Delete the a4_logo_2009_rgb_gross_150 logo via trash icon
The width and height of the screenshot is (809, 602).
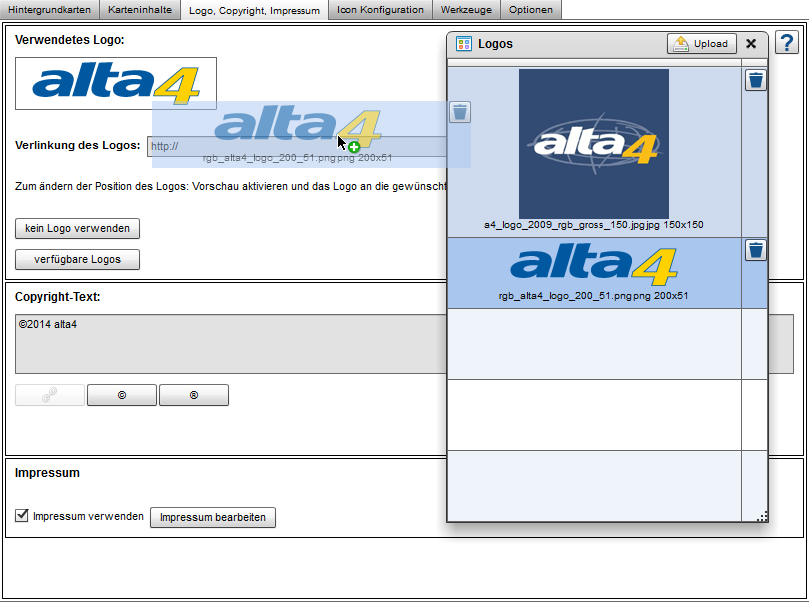coord(755,80)
